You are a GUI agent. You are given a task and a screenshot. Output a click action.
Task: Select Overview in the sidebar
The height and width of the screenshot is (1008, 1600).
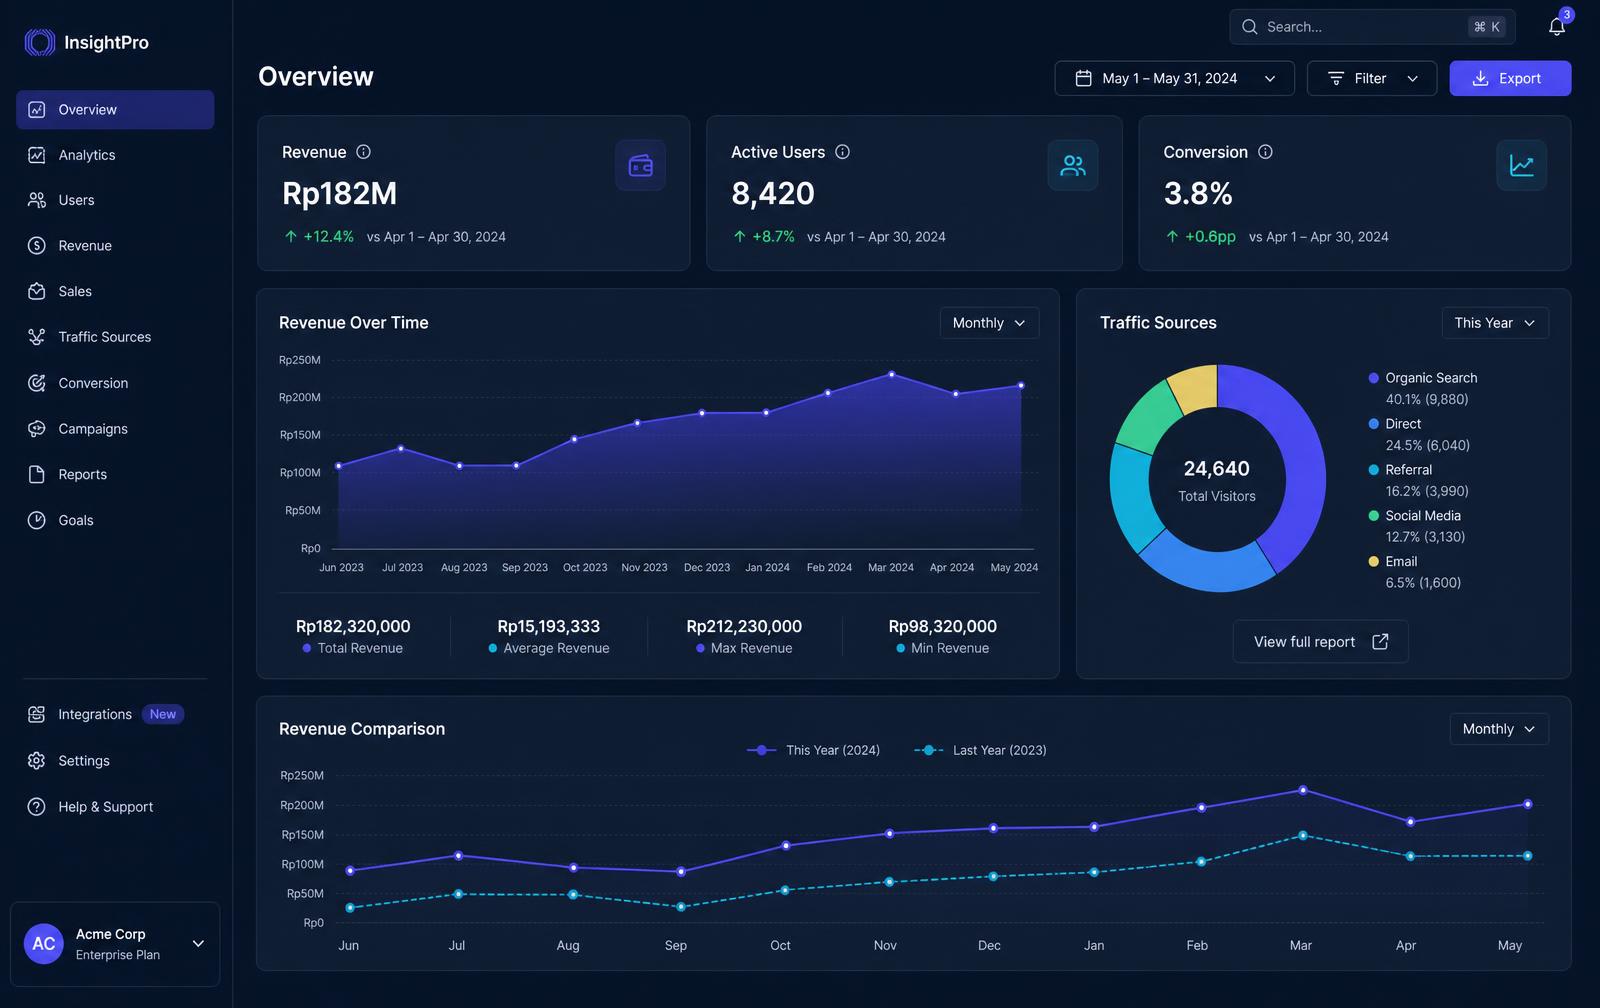[115, 110]
